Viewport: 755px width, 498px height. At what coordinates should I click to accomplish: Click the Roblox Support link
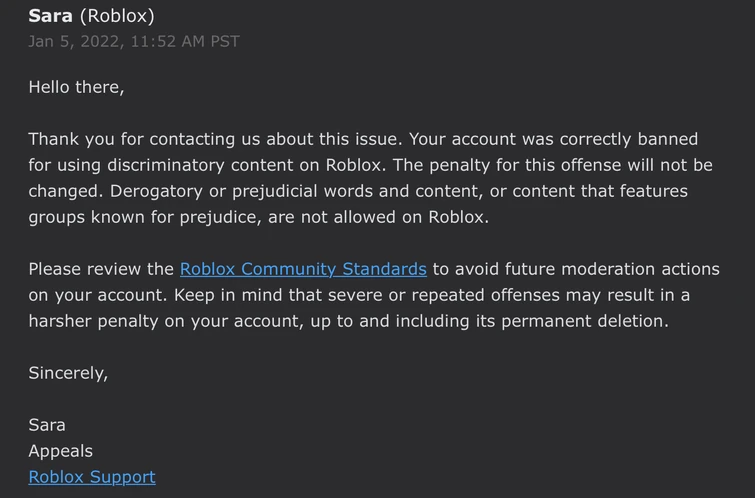92,477
